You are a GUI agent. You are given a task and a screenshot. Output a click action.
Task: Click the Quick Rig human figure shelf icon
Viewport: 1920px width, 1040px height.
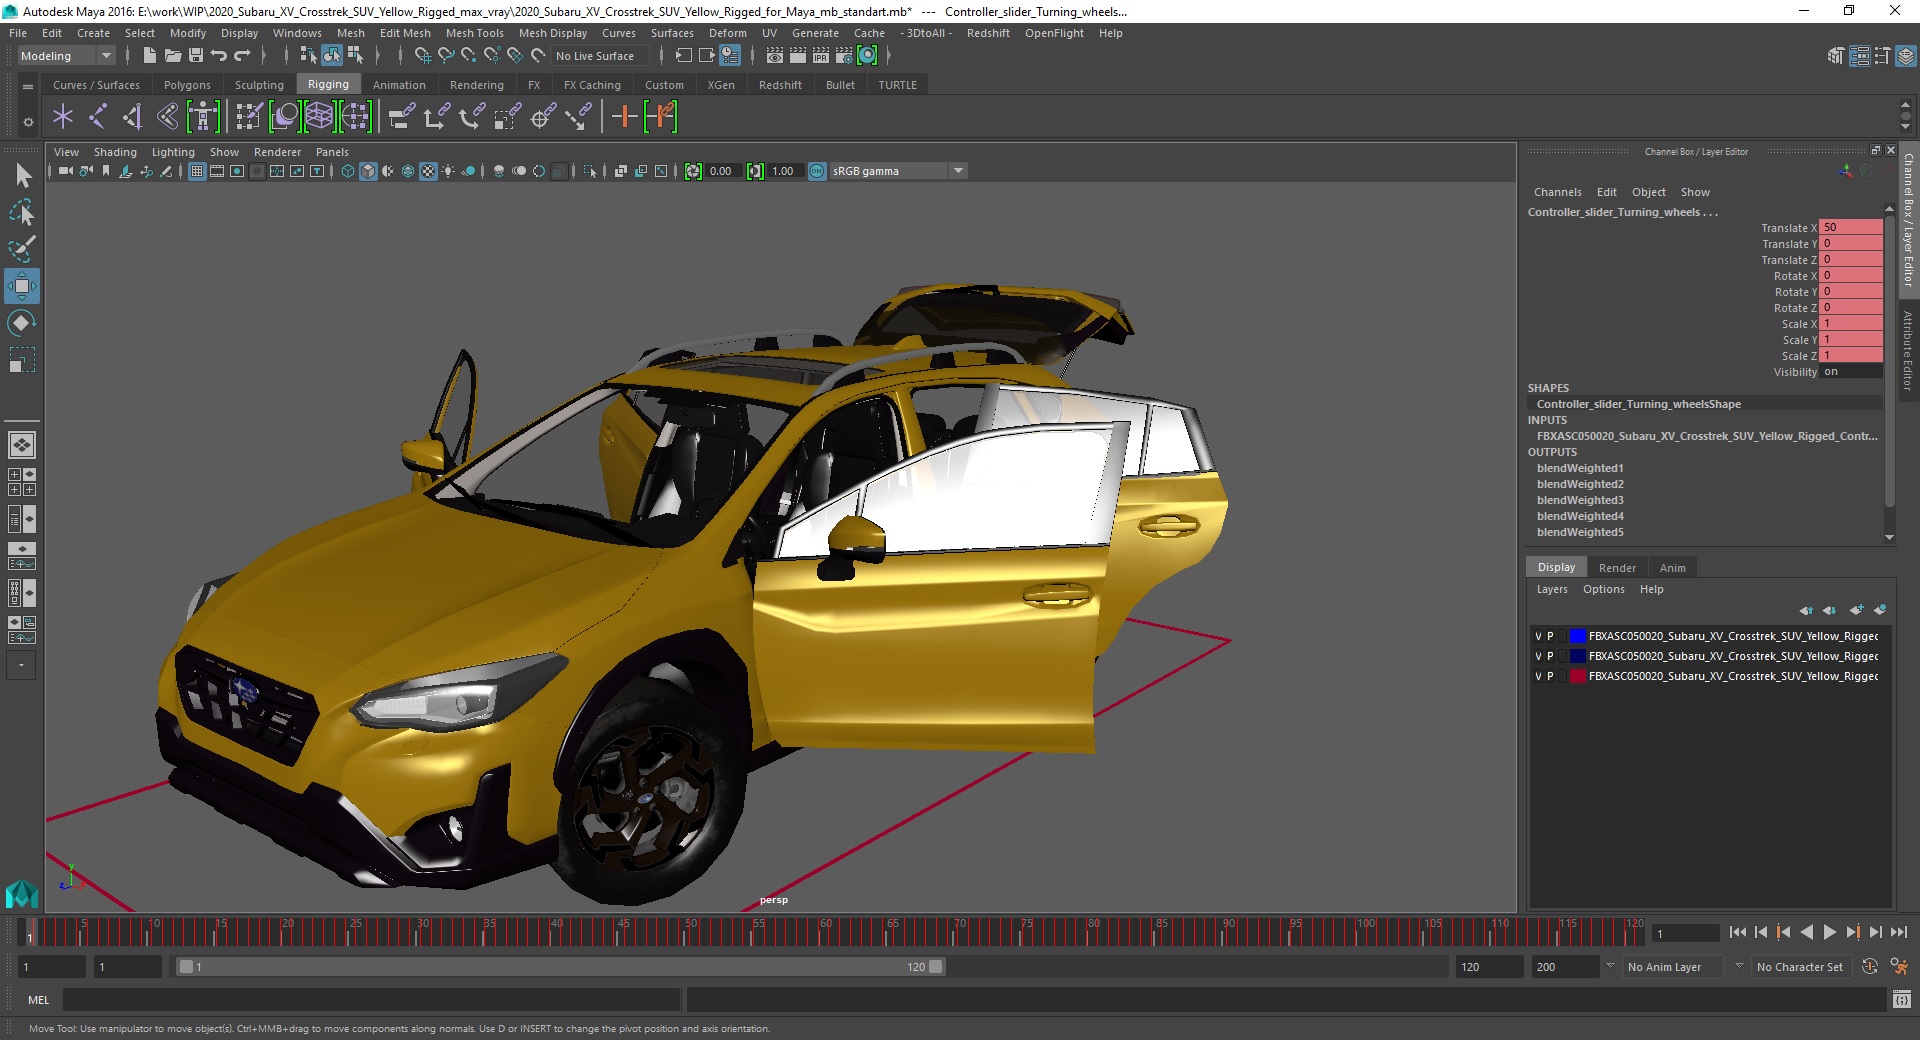point(203,117)
